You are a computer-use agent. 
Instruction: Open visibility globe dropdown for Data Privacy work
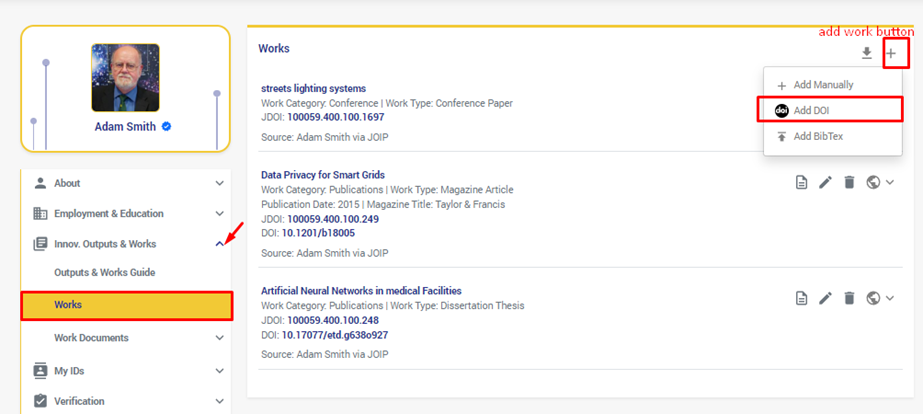pos(879,182)
